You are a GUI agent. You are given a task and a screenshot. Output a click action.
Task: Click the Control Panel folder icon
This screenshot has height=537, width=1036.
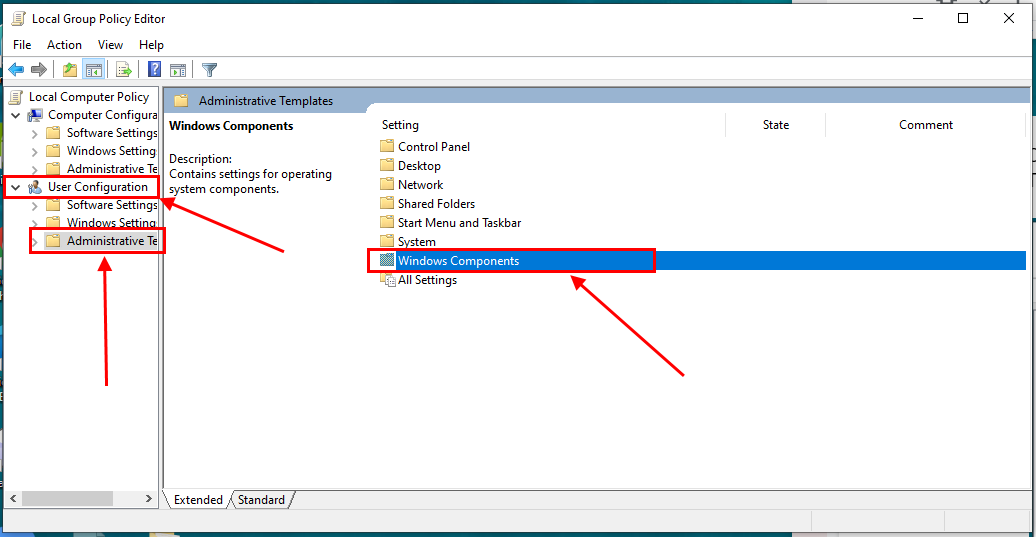coord(387,146)
